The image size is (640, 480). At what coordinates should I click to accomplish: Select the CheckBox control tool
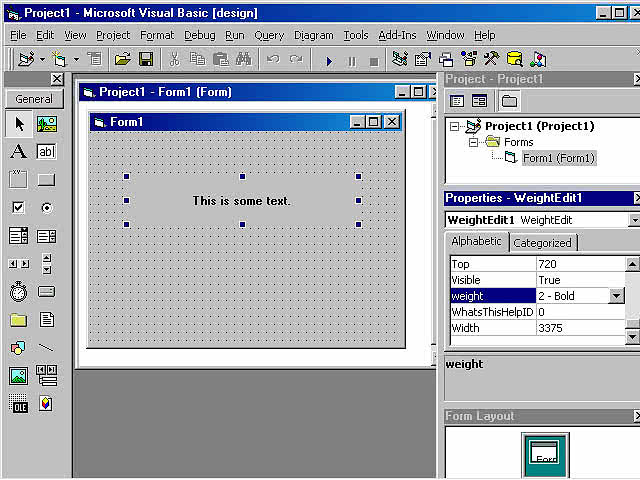[19, 208]
